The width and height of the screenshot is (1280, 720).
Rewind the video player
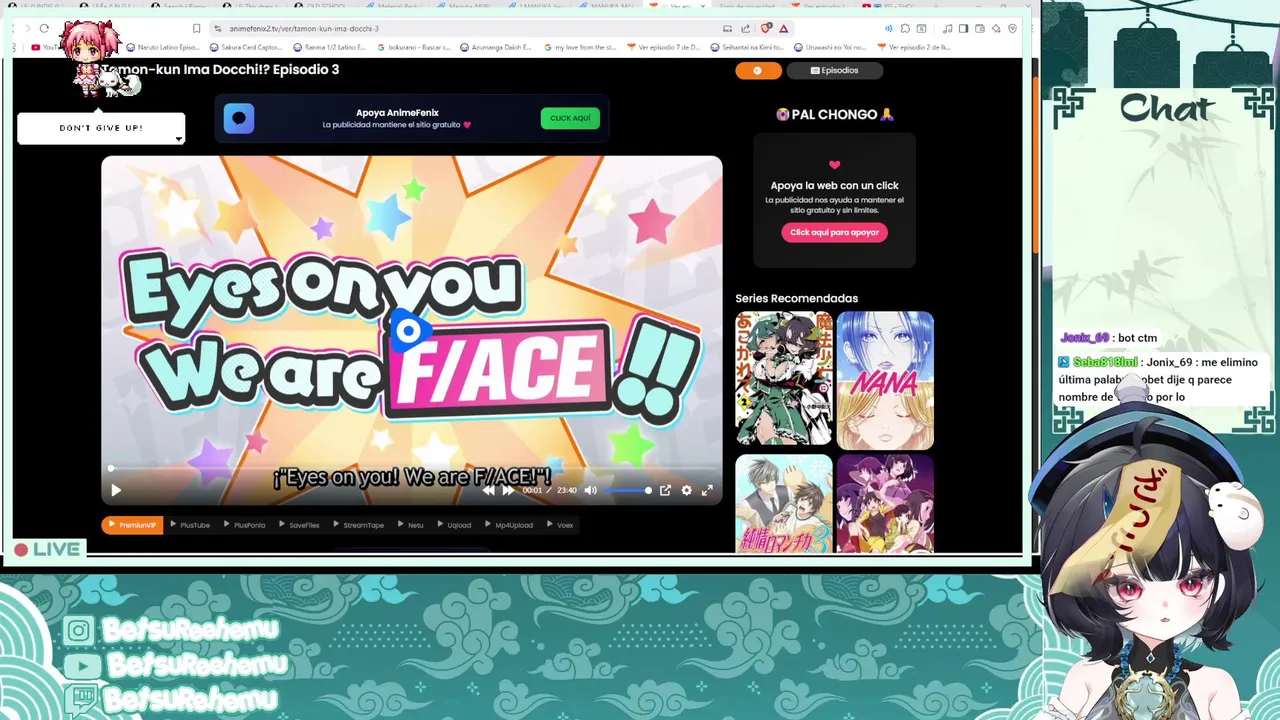point(488,490)
